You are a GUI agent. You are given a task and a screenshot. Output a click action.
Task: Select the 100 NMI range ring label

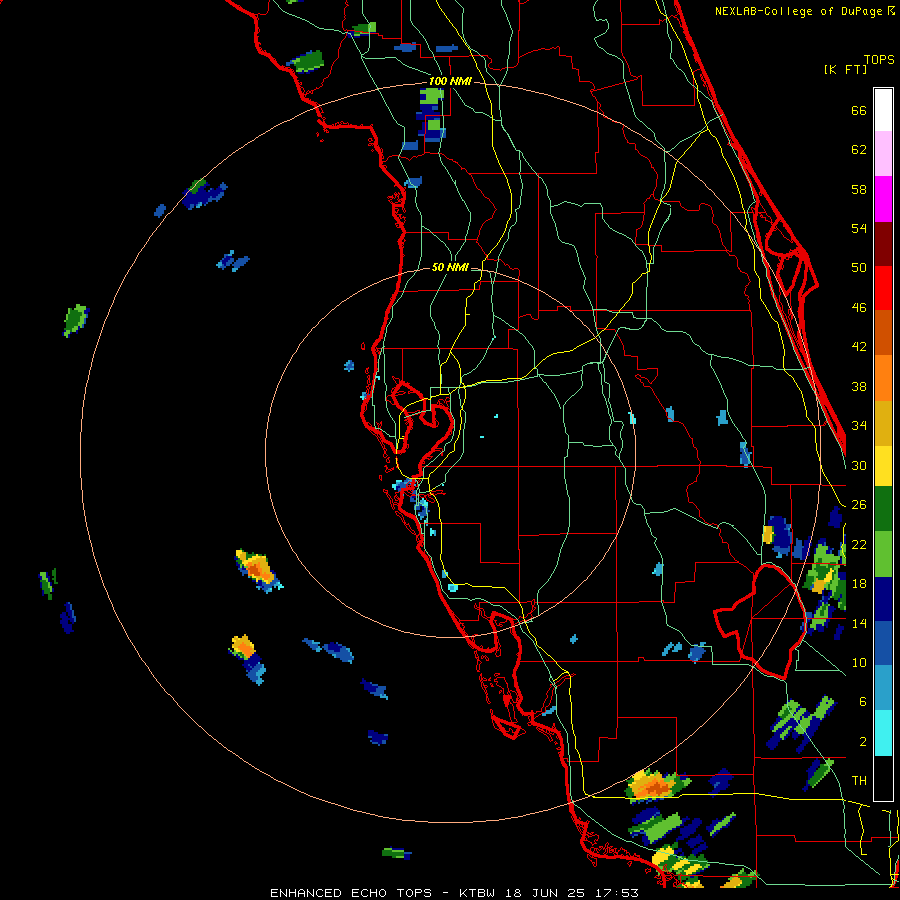point(450,81)
